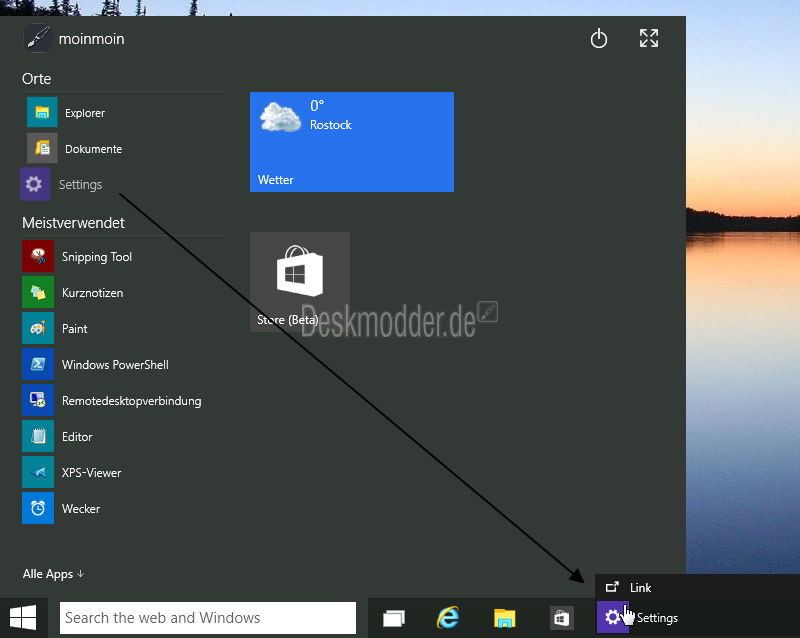Click the Kurznotizen label
This screenshot has width=800, height=638.
[x=92, y=293]
